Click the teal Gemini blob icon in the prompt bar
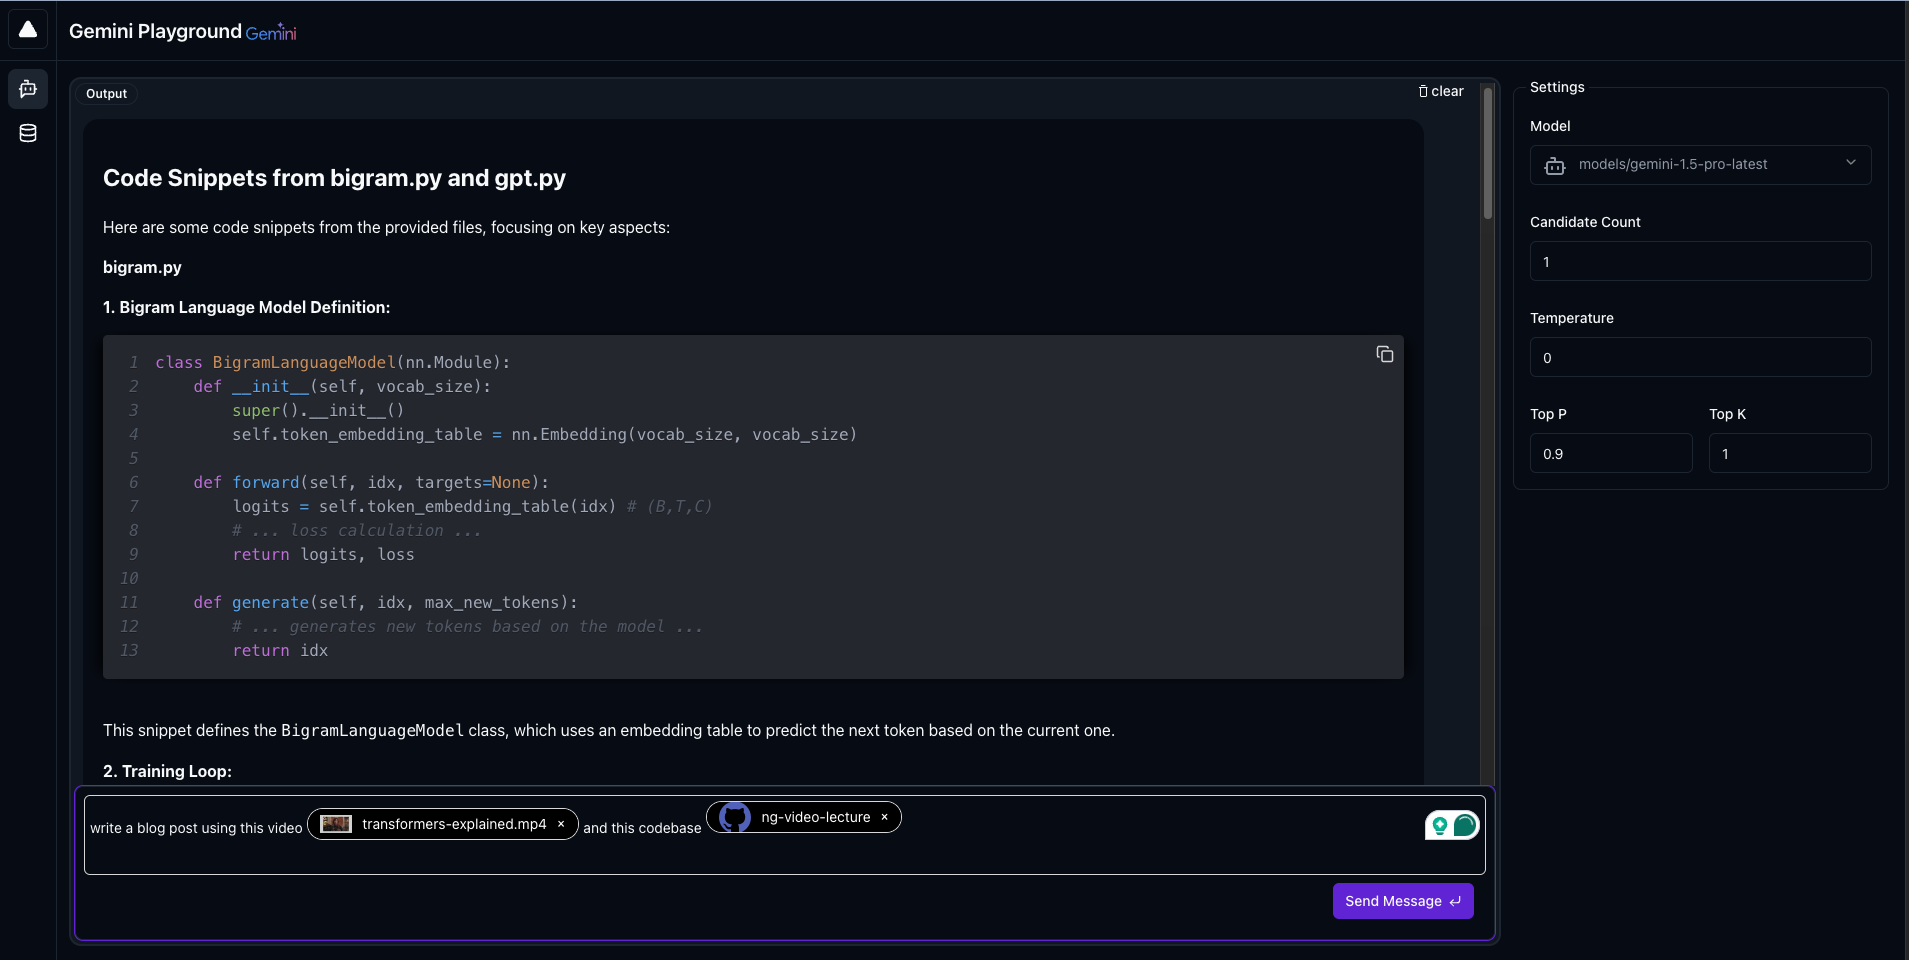The width and height of the screenshot is (1909, 960). pos(1464,825)
